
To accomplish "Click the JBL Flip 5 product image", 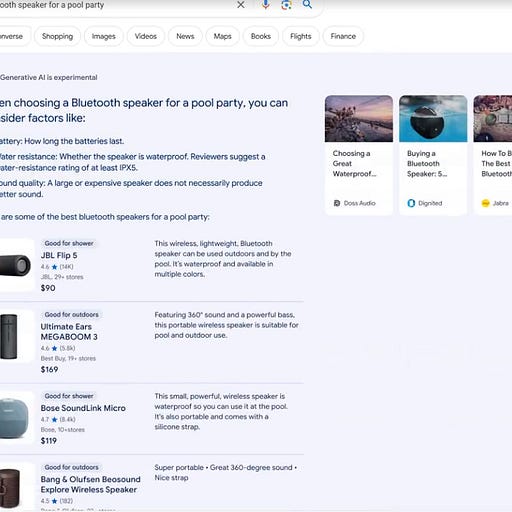I will pyautogui.click(x=17, y=265).
